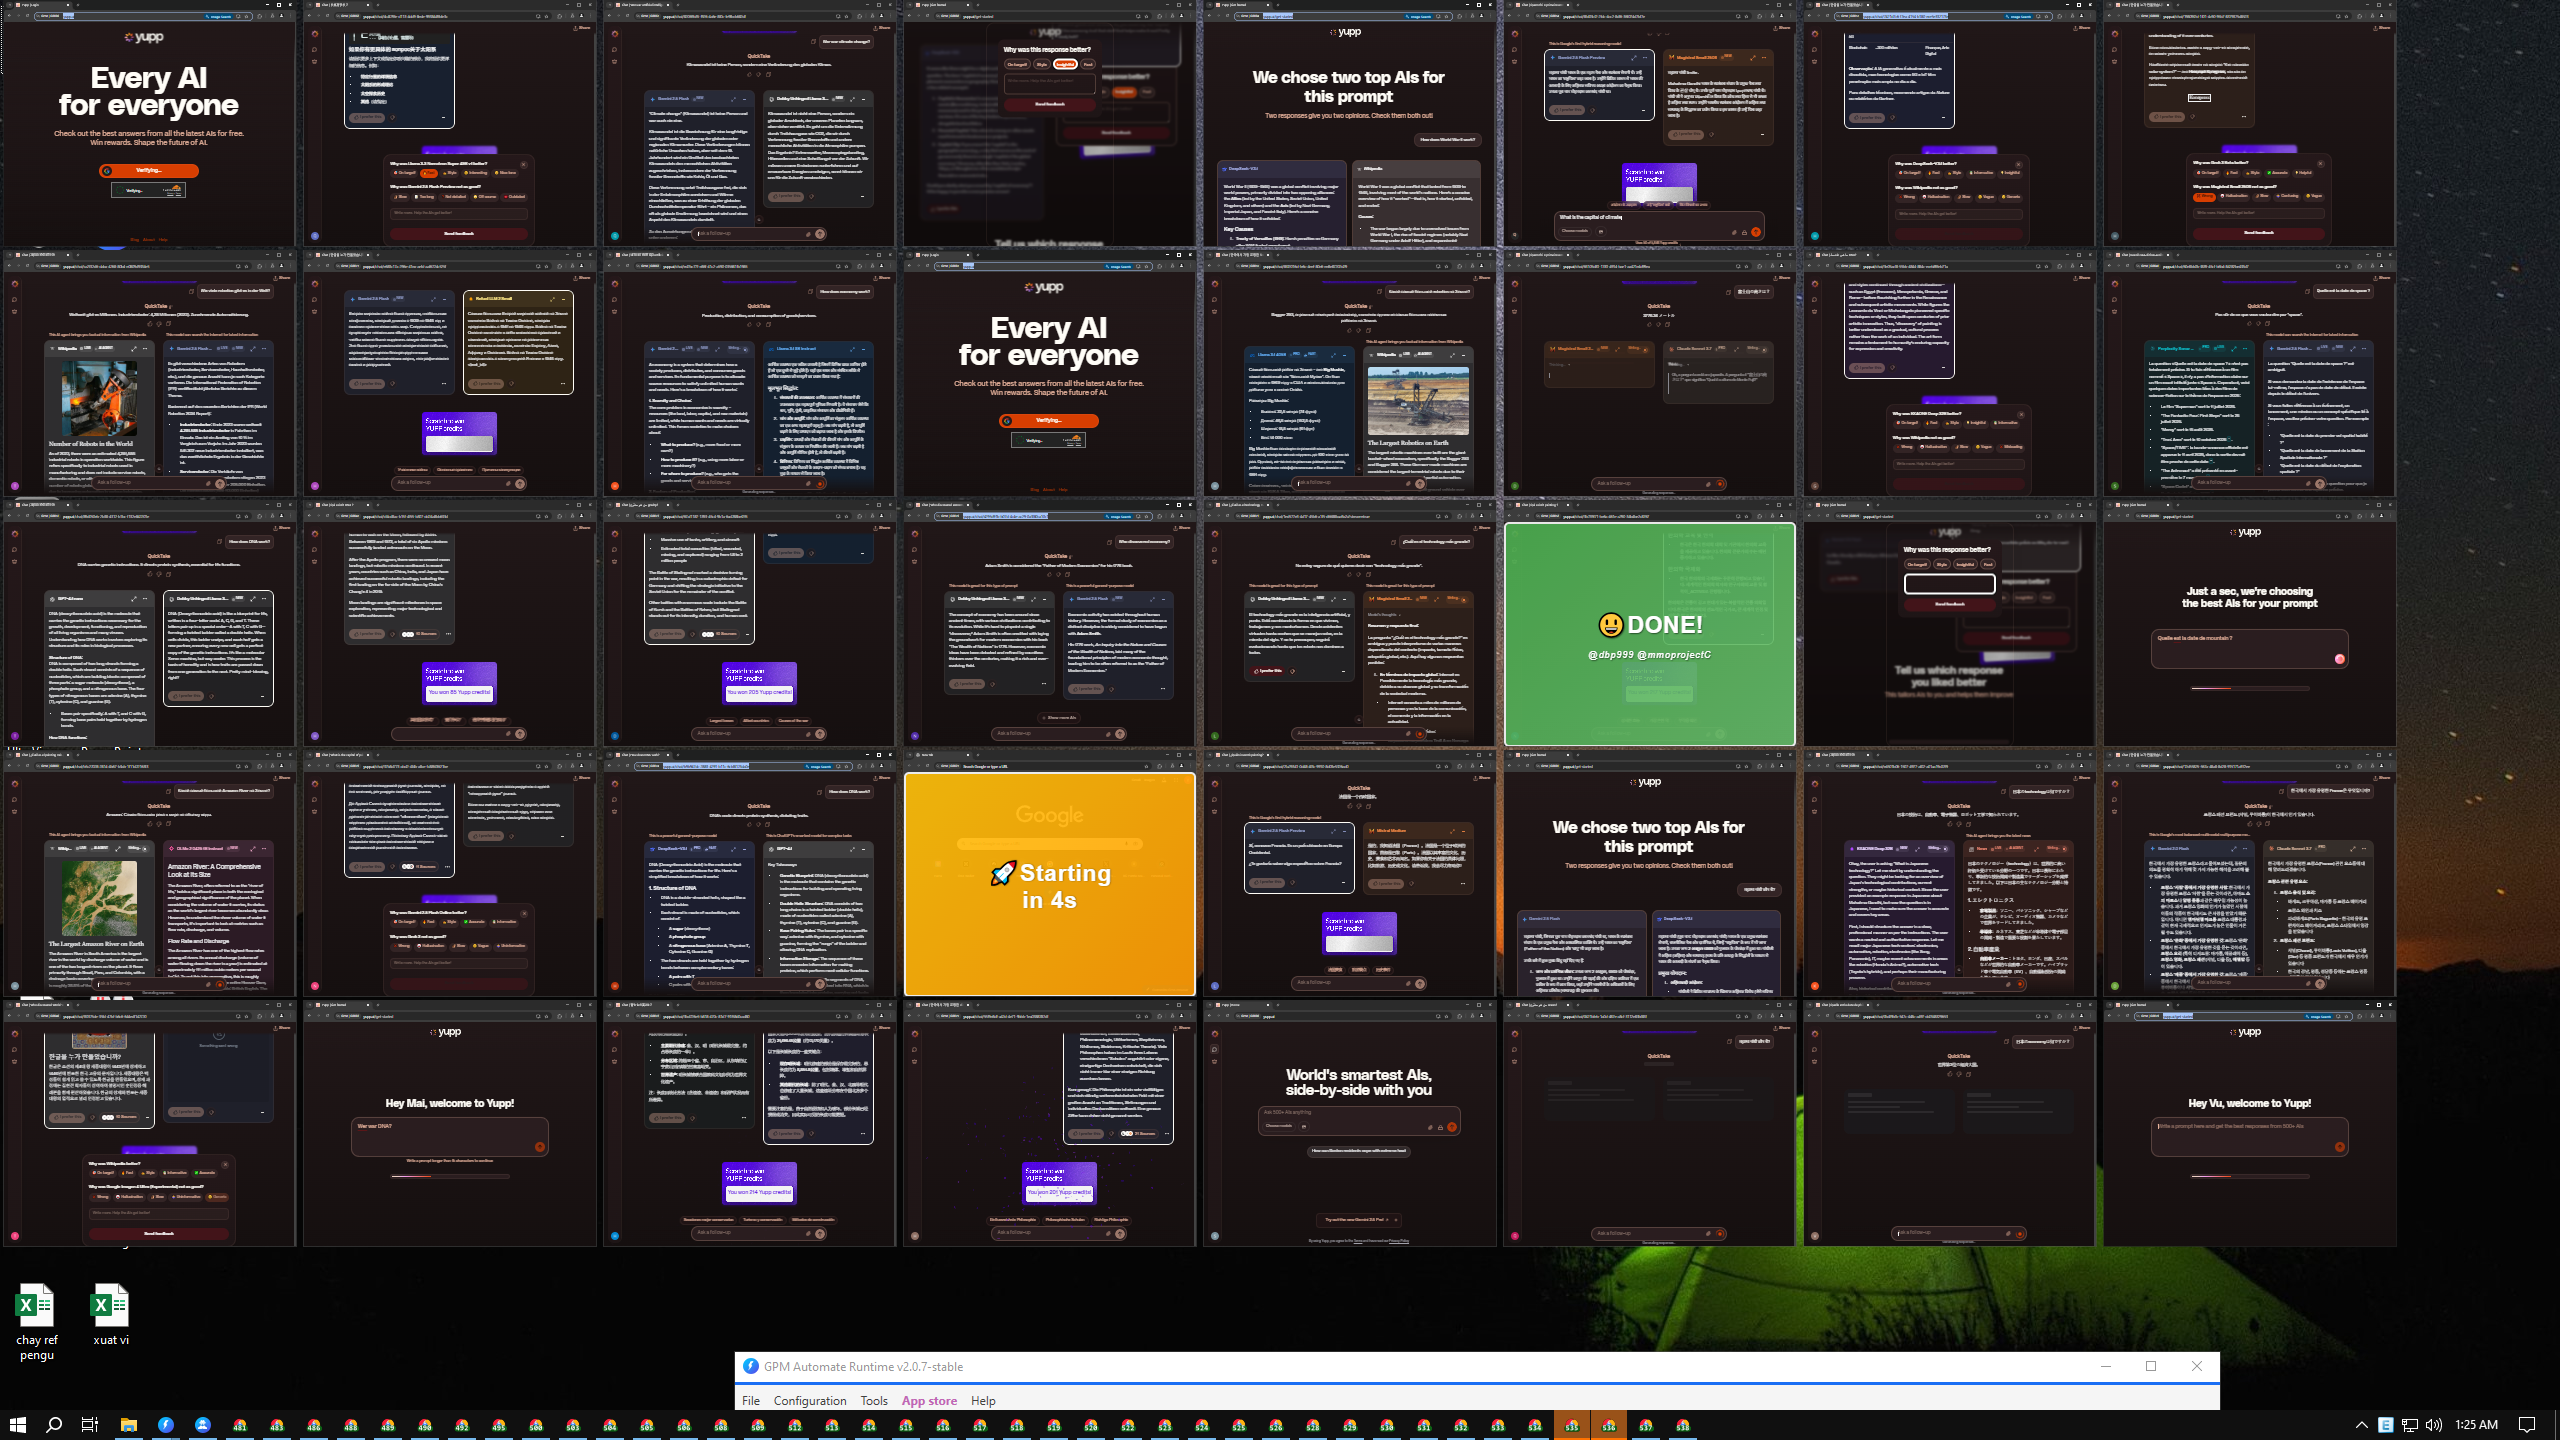Click the send arrow in 'Hey Mai, welcome to Yupp!' window
This screenshot has width=2560, height=1440.
[x=539, y=1147]
